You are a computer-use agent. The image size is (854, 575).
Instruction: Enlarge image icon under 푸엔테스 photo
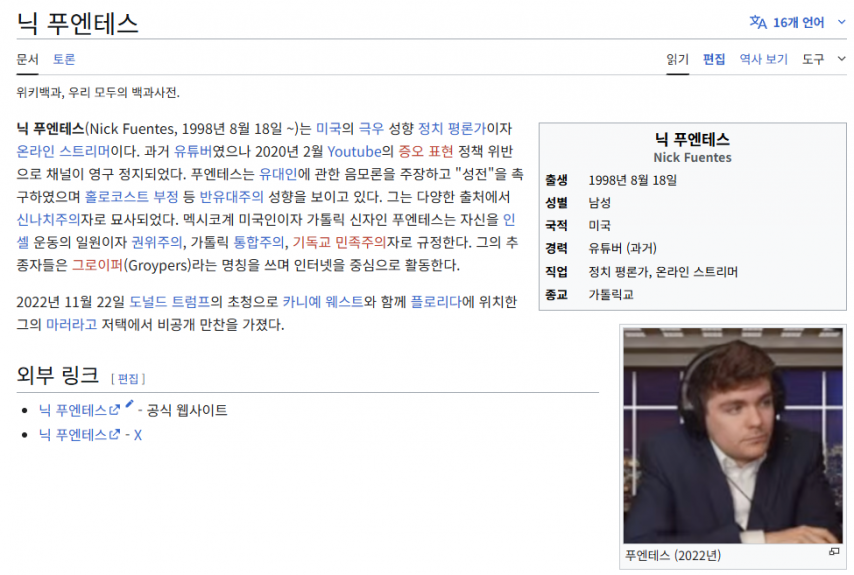pyautogui.click(x=834, y=552)
